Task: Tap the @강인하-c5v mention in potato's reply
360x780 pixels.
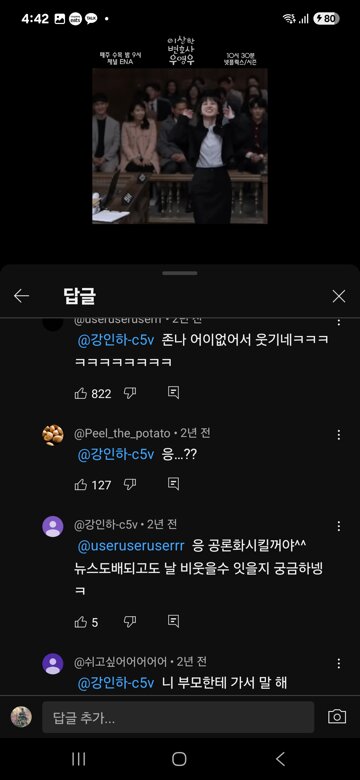Action: coord(116,455)
